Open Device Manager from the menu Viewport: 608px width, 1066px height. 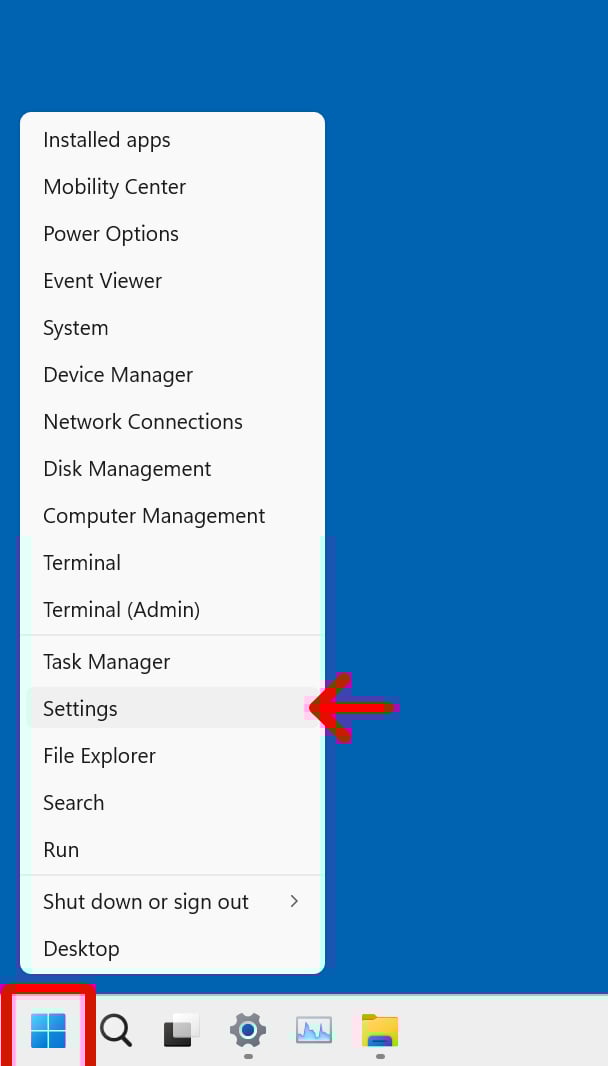click(118, 375)
